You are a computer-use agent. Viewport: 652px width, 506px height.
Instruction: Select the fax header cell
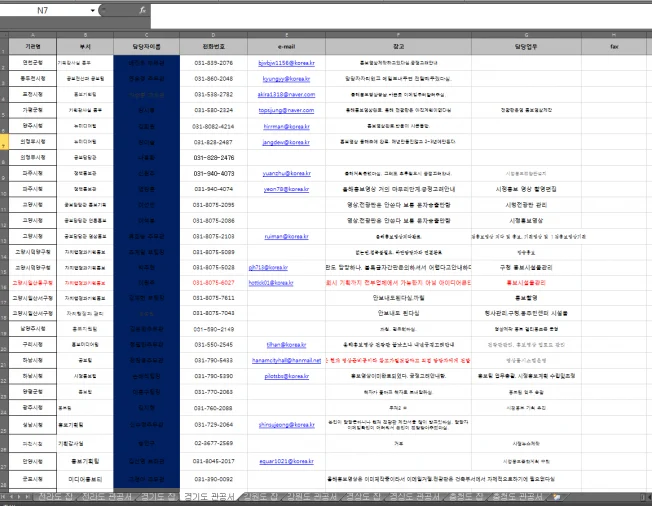(614, 47)
